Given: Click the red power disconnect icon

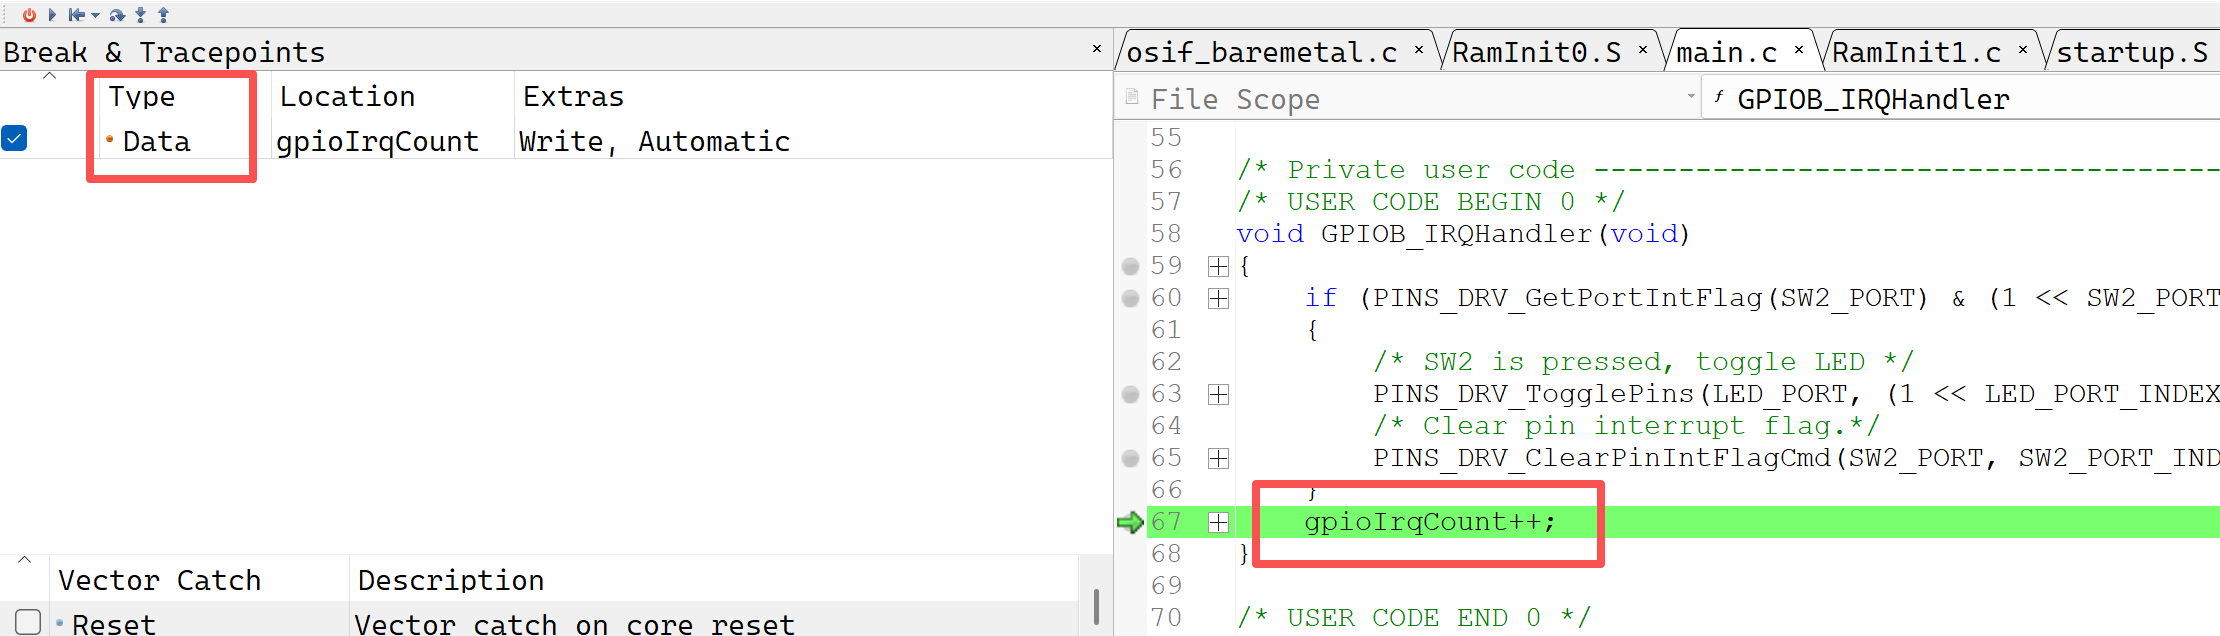Looking at the screenshot, I should coord(29,15).
